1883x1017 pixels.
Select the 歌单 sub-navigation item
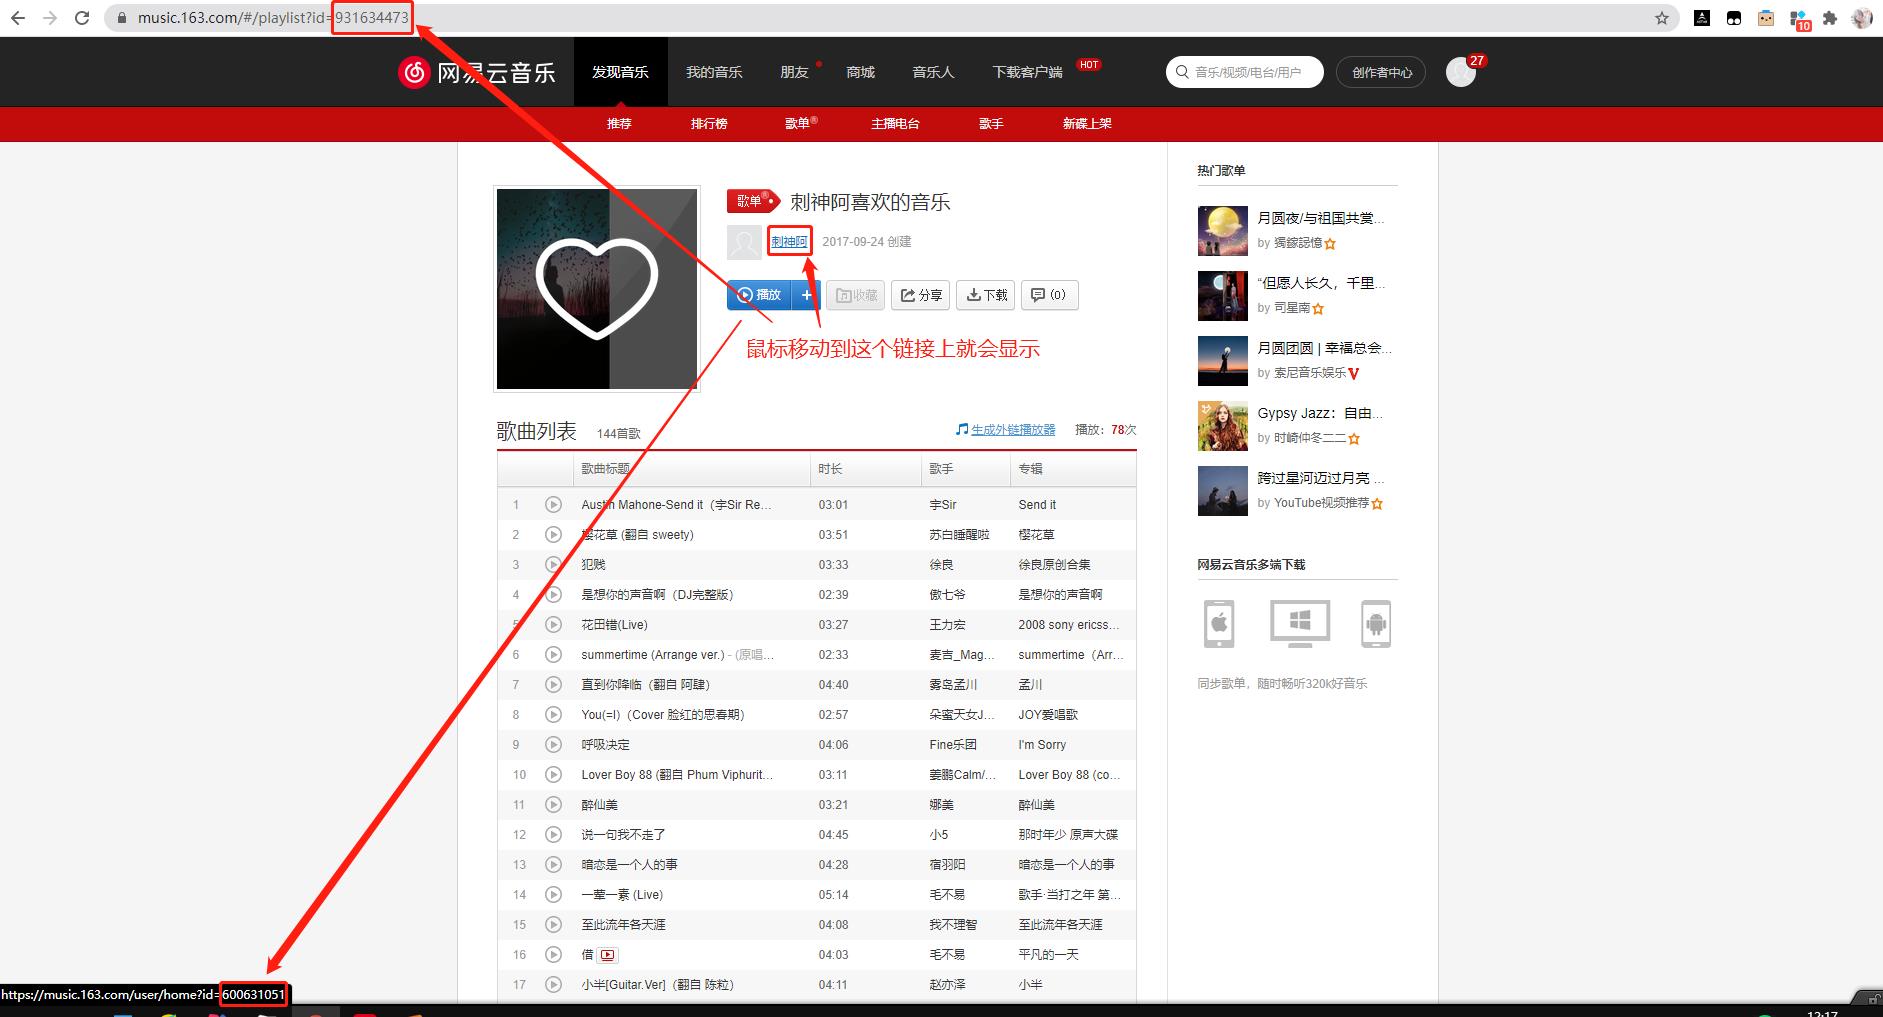pos(797,124)
